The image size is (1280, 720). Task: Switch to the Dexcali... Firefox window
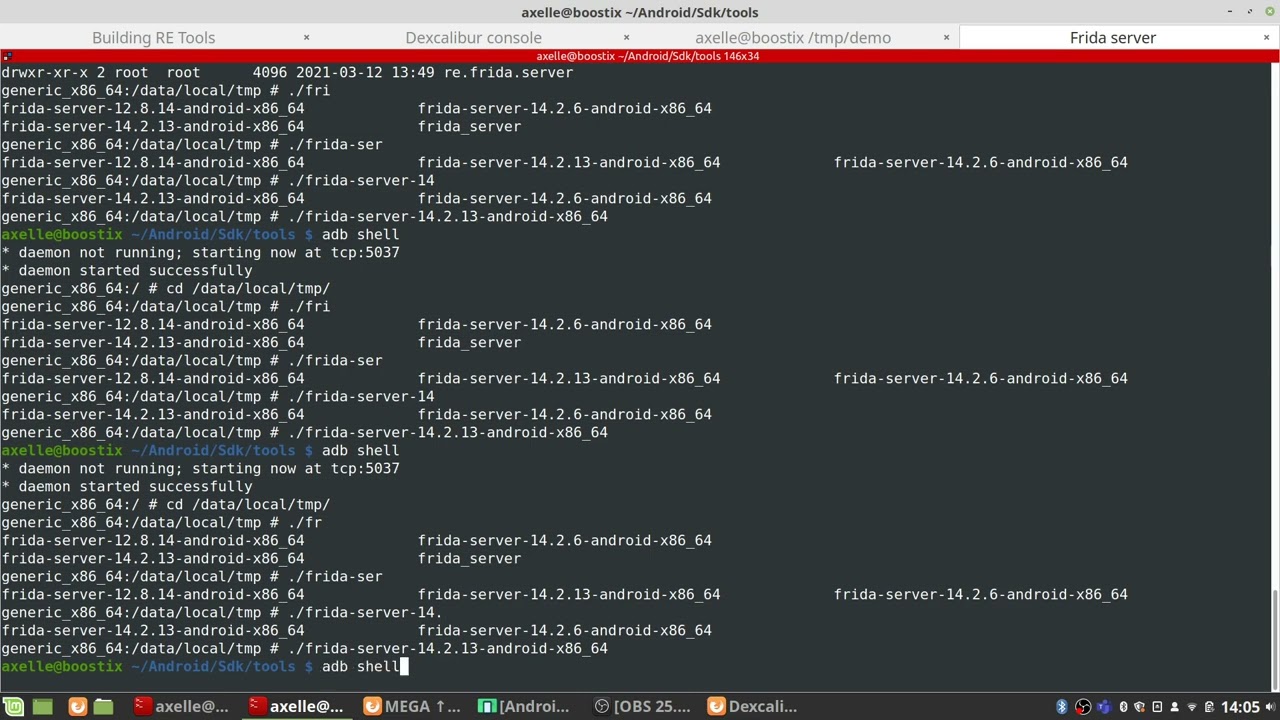[x=753, y=706]
